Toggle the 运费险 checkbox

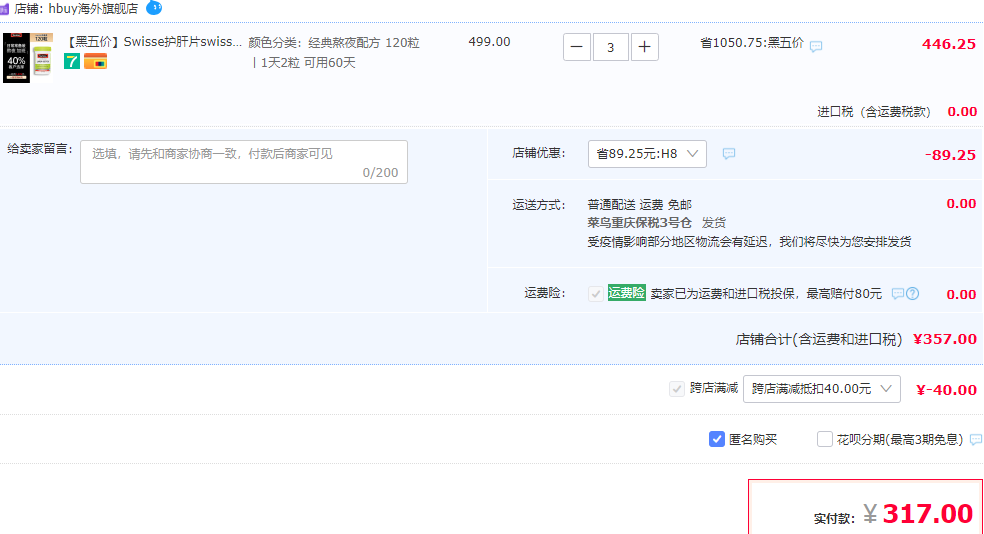tap(596, 294)
